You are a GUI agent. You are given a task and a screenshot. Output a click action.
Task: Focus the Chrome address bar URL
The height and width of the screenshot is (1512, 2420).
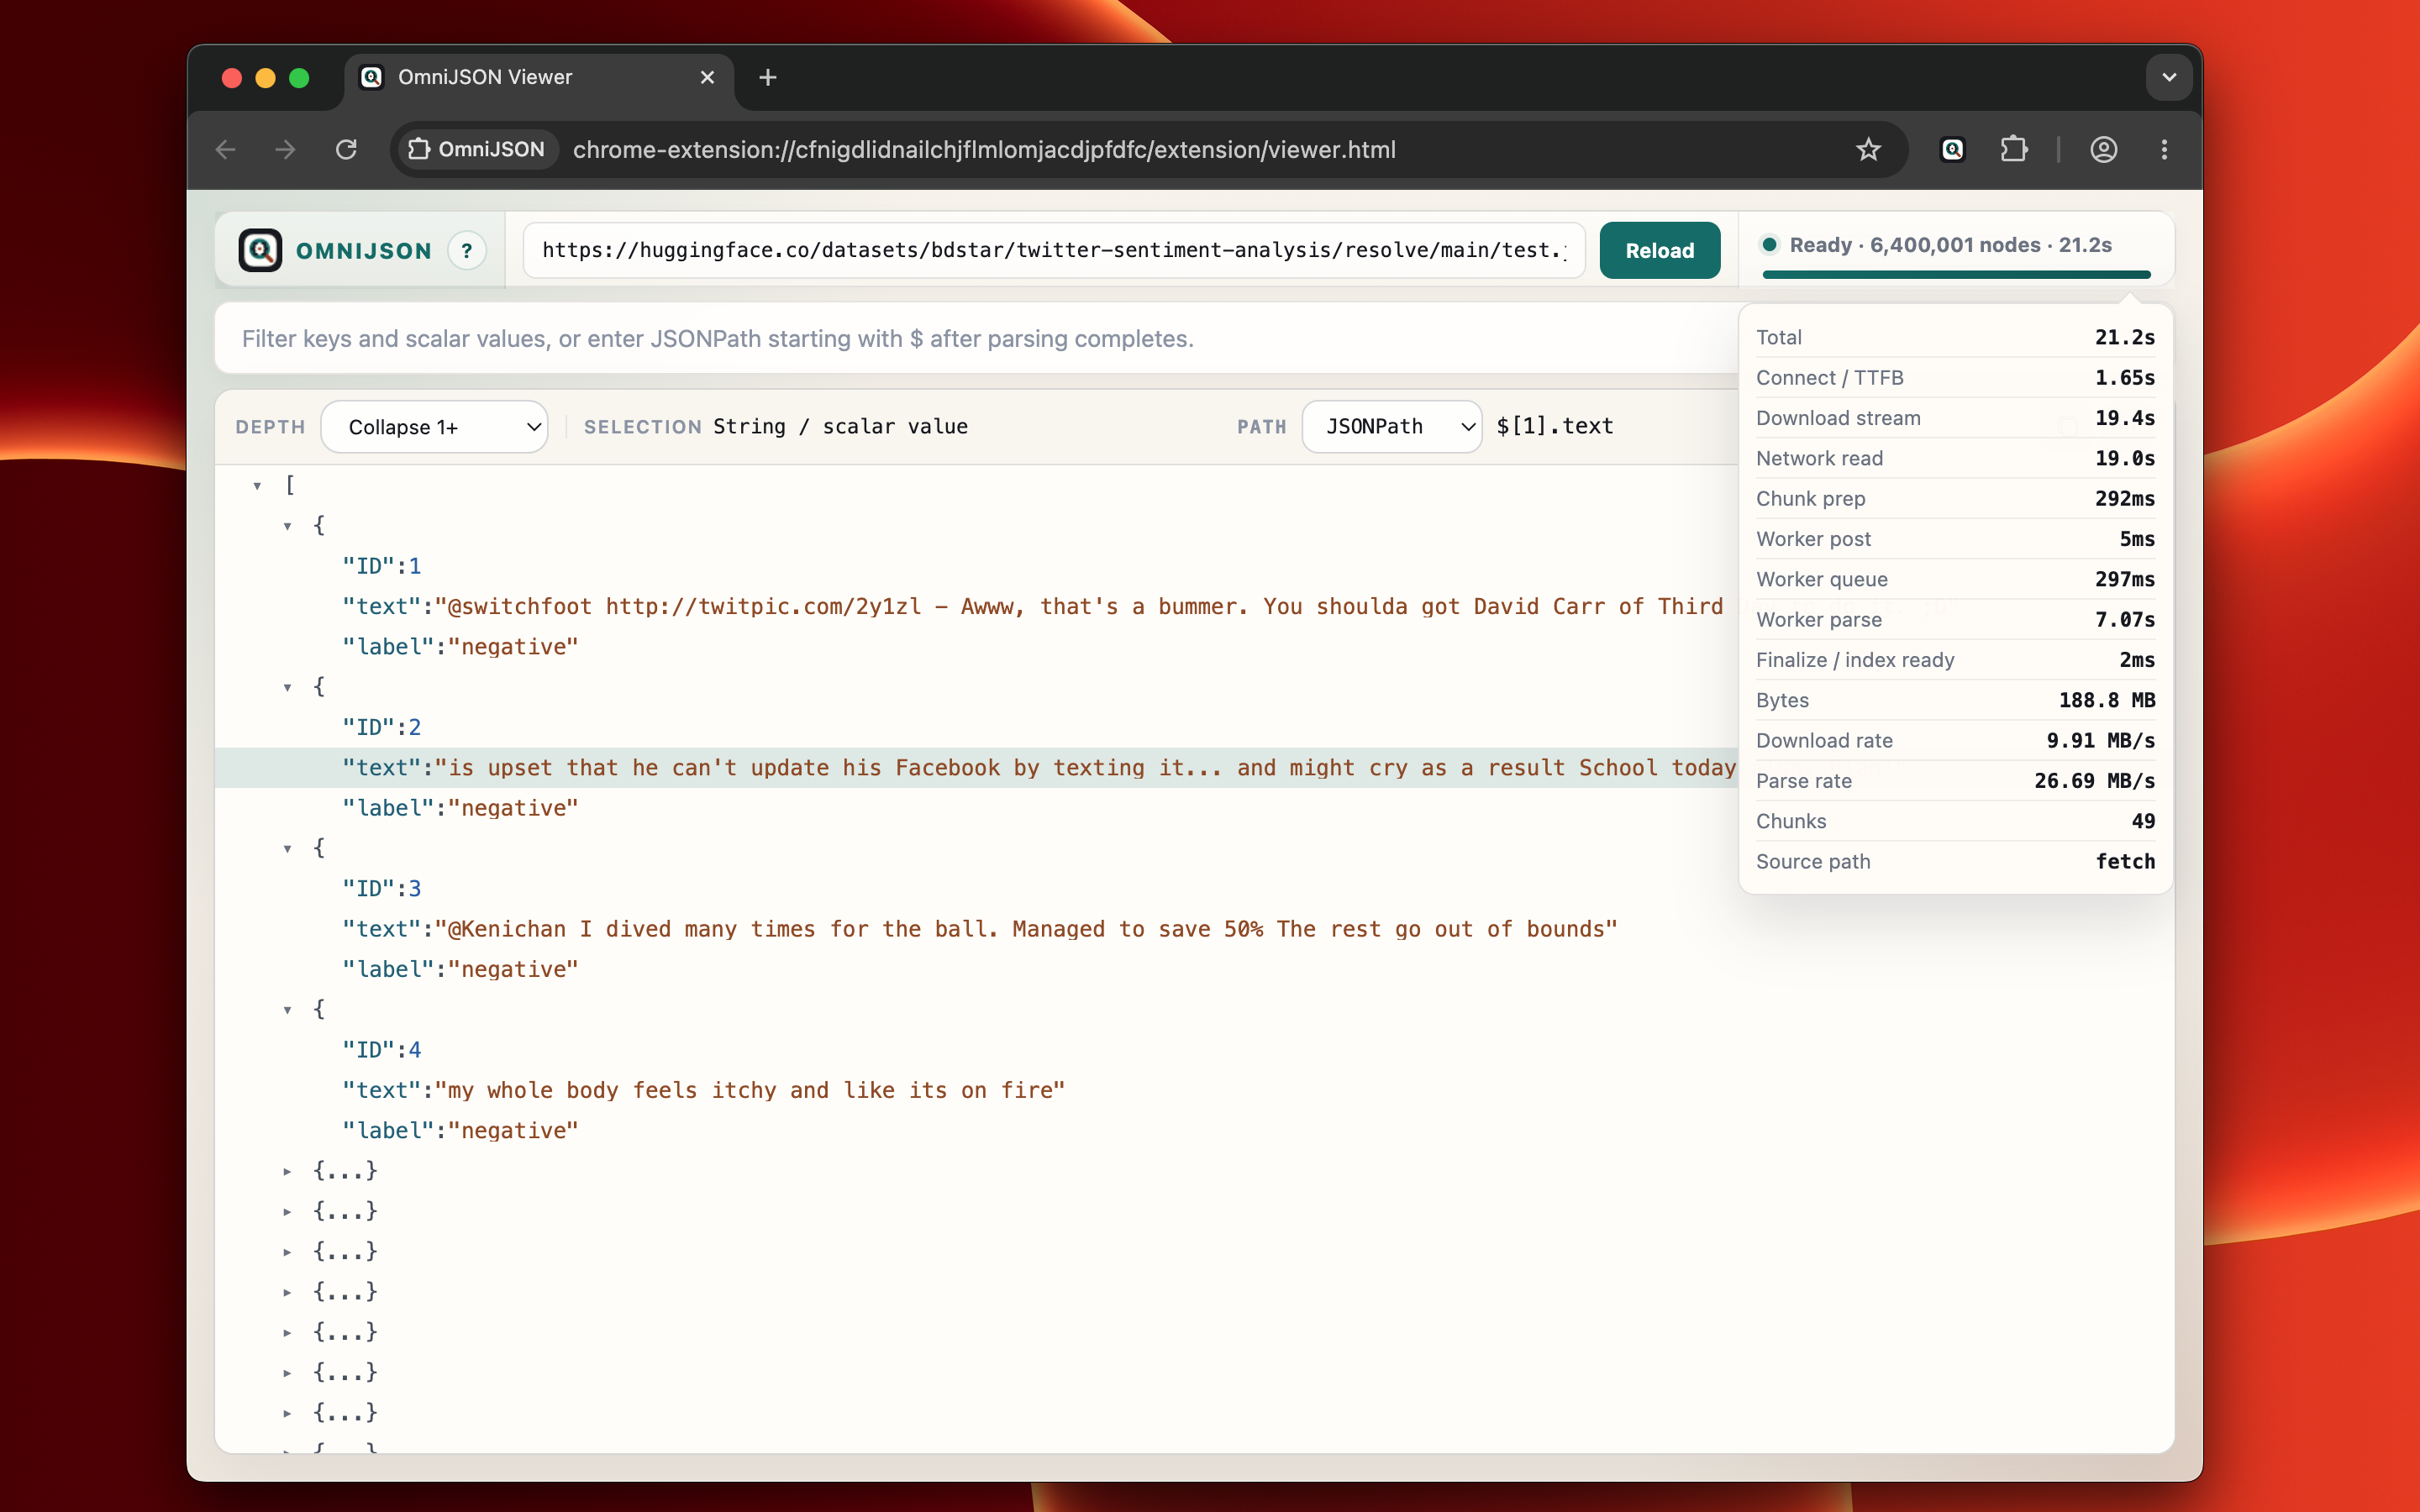click(x=984, y=150)
